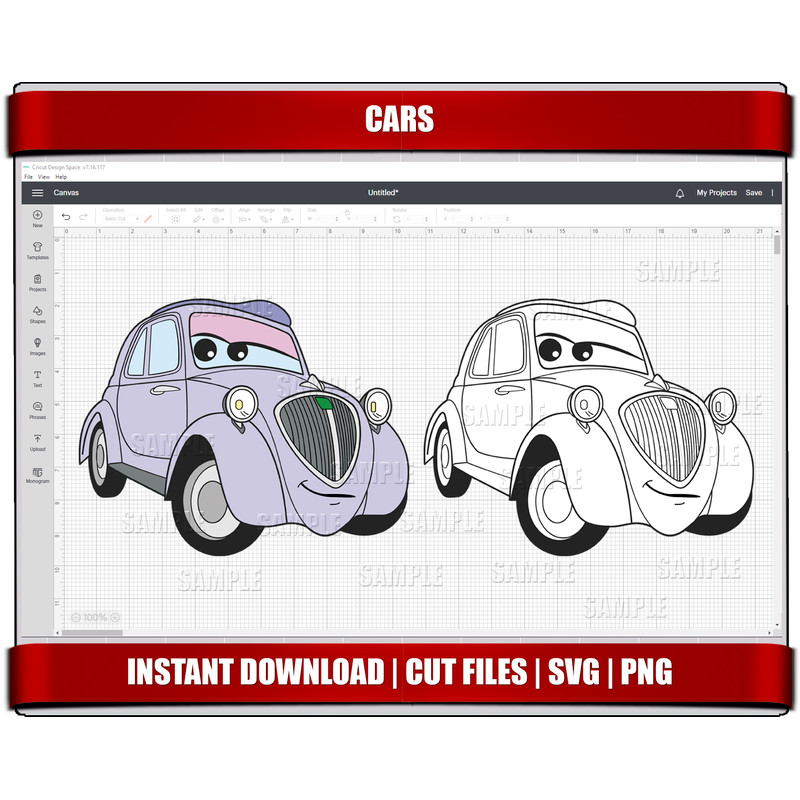800x800 pixels.
Task: Click the Save button
Action: 753,192
